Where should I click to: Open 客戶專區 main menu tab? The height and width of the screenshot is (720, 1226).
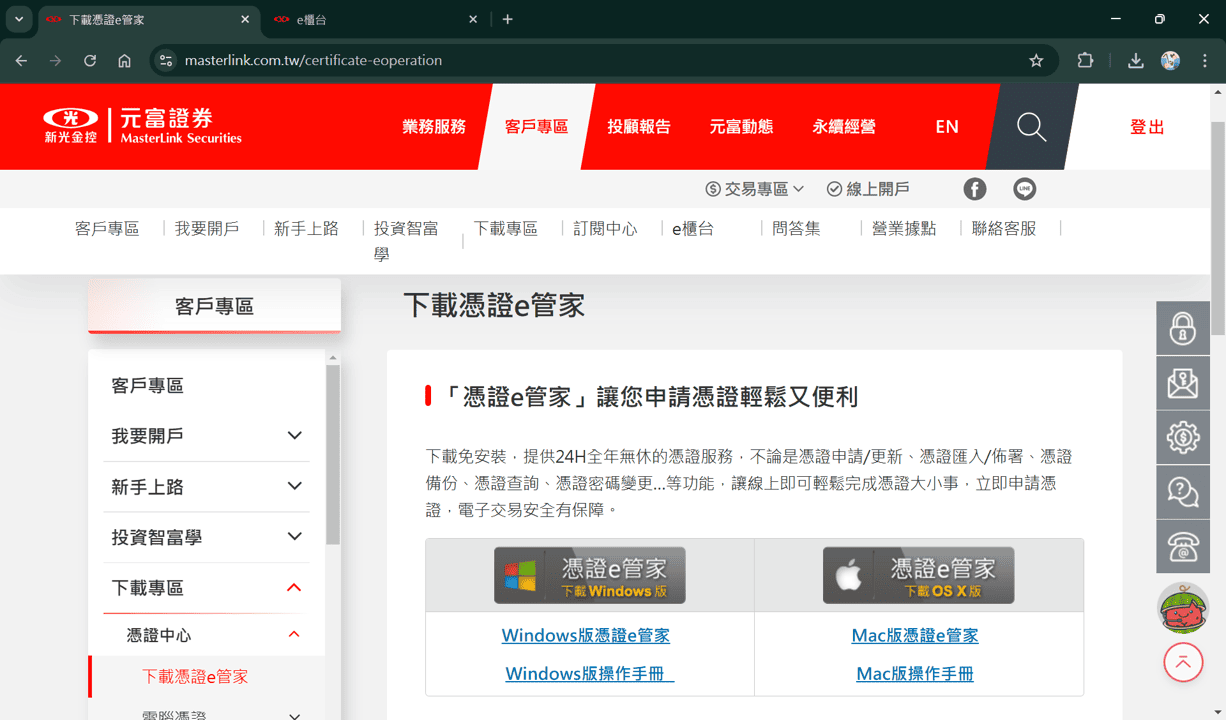pyautogui.click(x=536, y=127)
